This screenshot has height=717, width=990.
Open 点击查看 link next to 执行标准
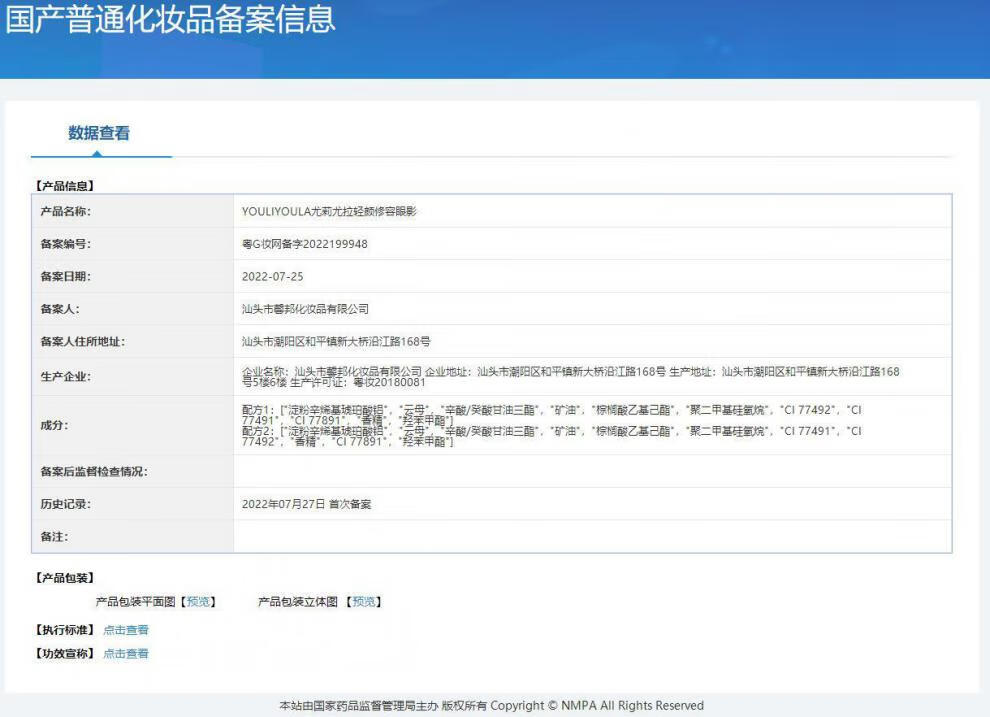tap(126, 630)
